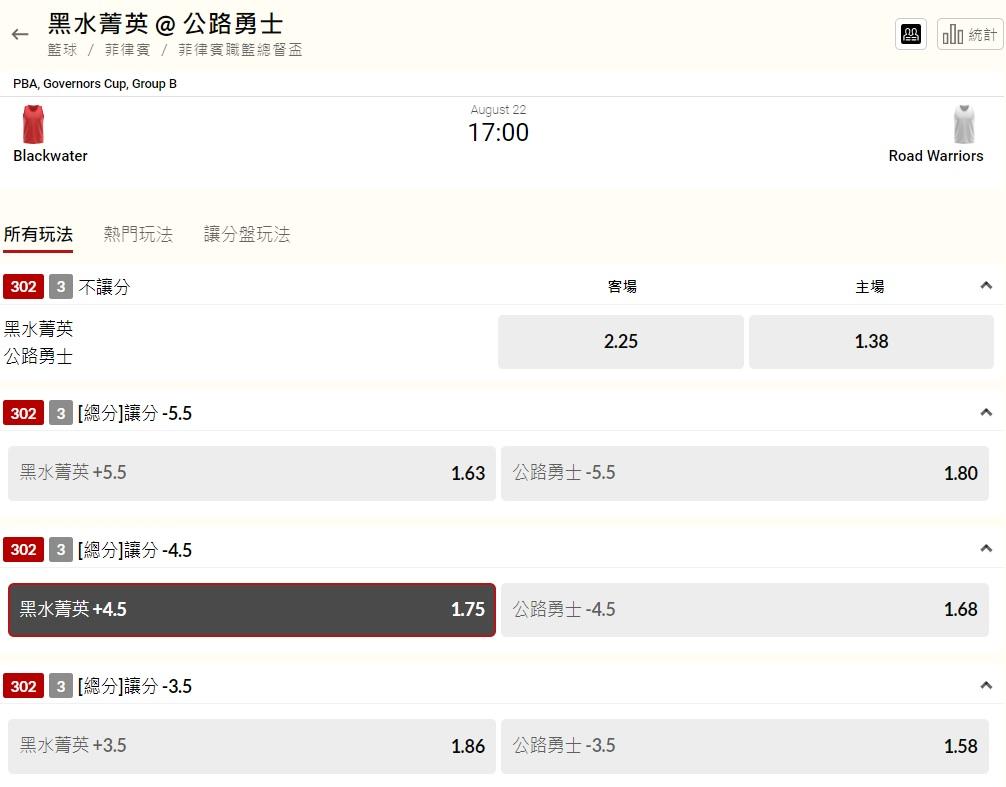Select 黑水菁英 +5.5 odds 1.63
This screenshot has height=787, width=1006.
click(x=252, y=473)
